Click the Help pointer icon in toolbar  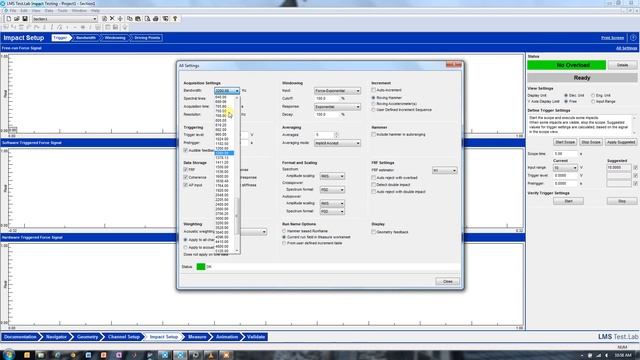(x=175, y=19)
